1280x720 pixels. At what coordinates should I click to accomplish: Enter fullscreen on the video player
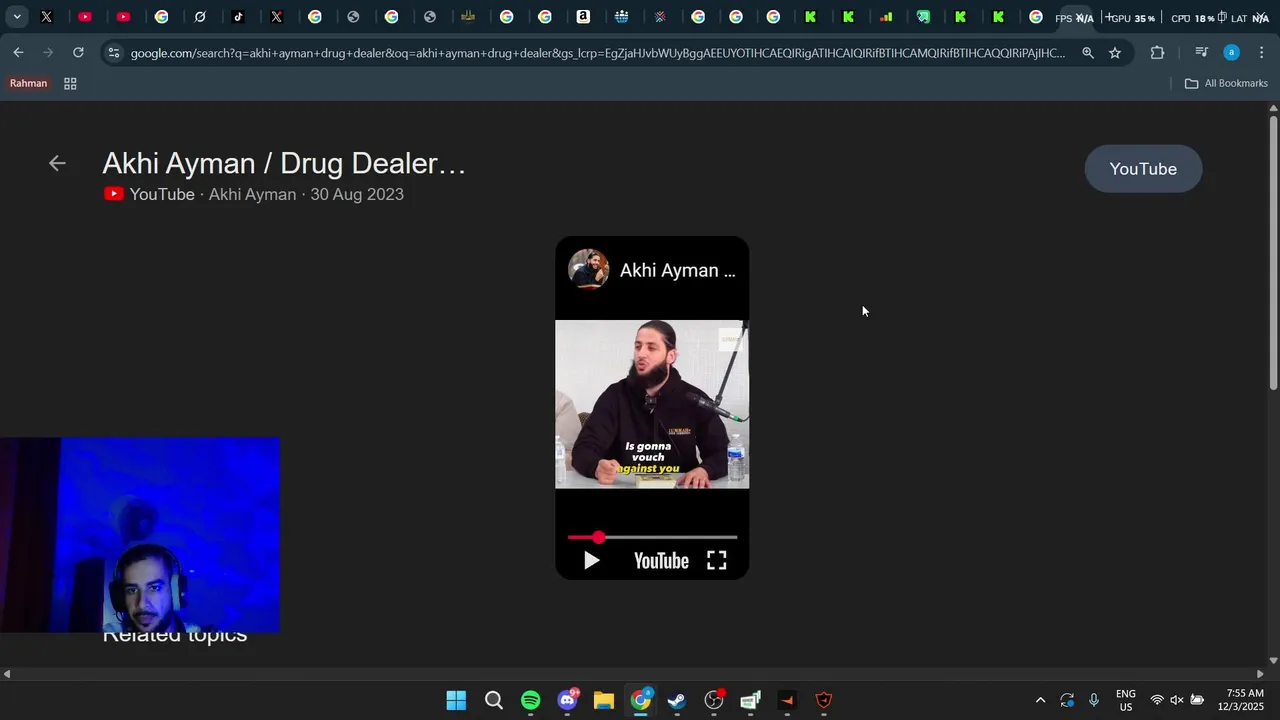717,561
